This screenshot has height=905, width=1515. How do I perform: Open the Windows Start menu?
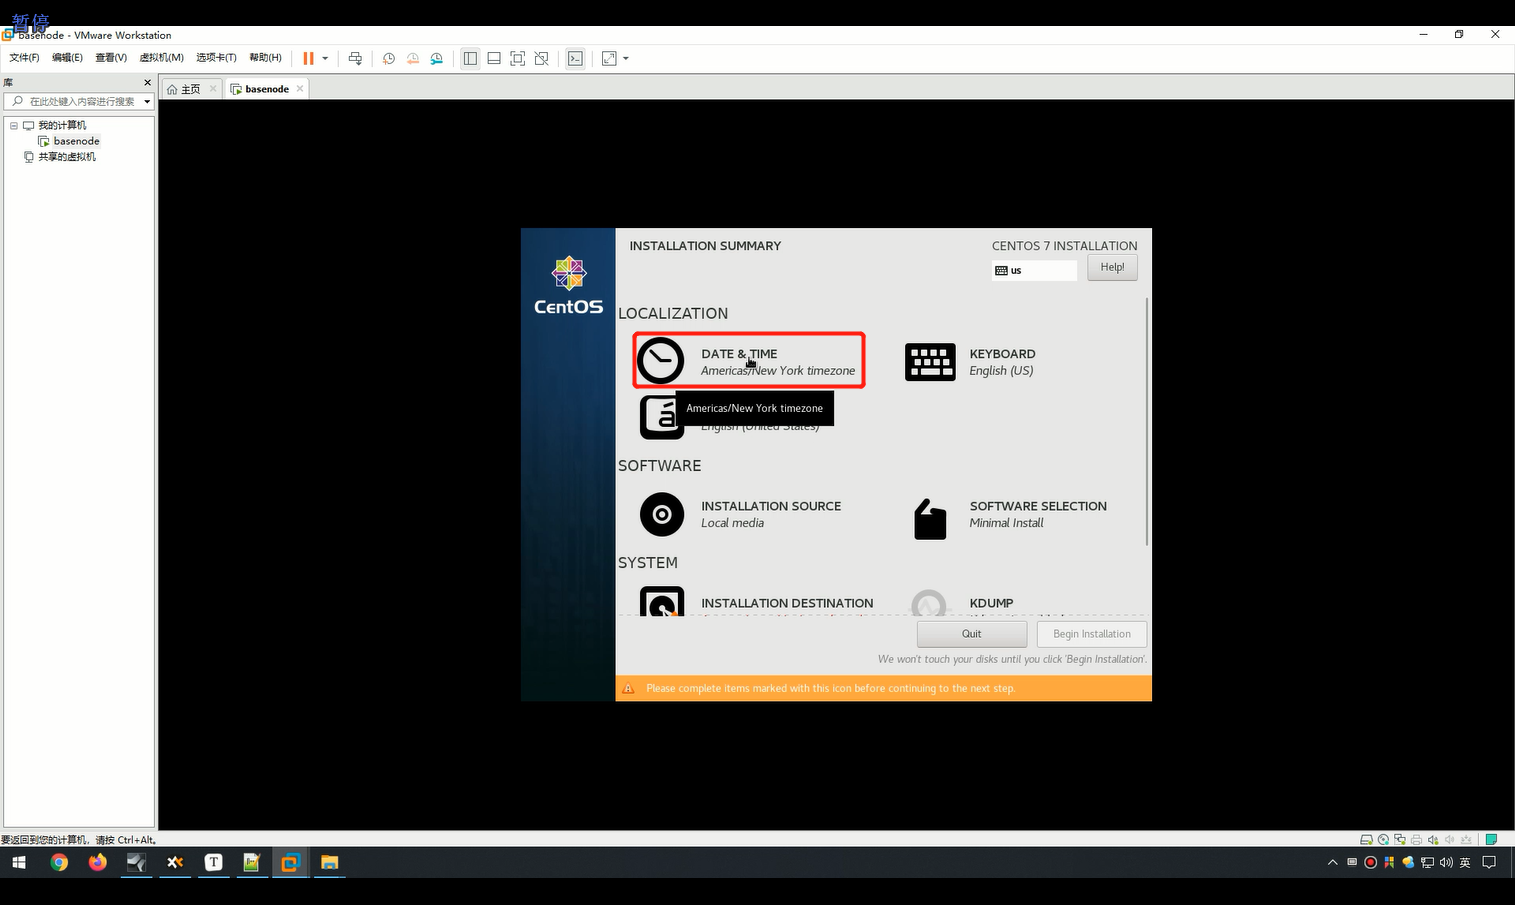19,862
